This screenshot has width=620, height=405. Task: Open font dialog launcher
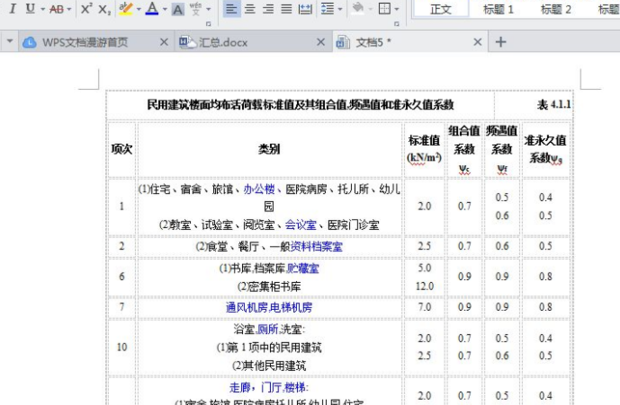(x=208, y=24)
